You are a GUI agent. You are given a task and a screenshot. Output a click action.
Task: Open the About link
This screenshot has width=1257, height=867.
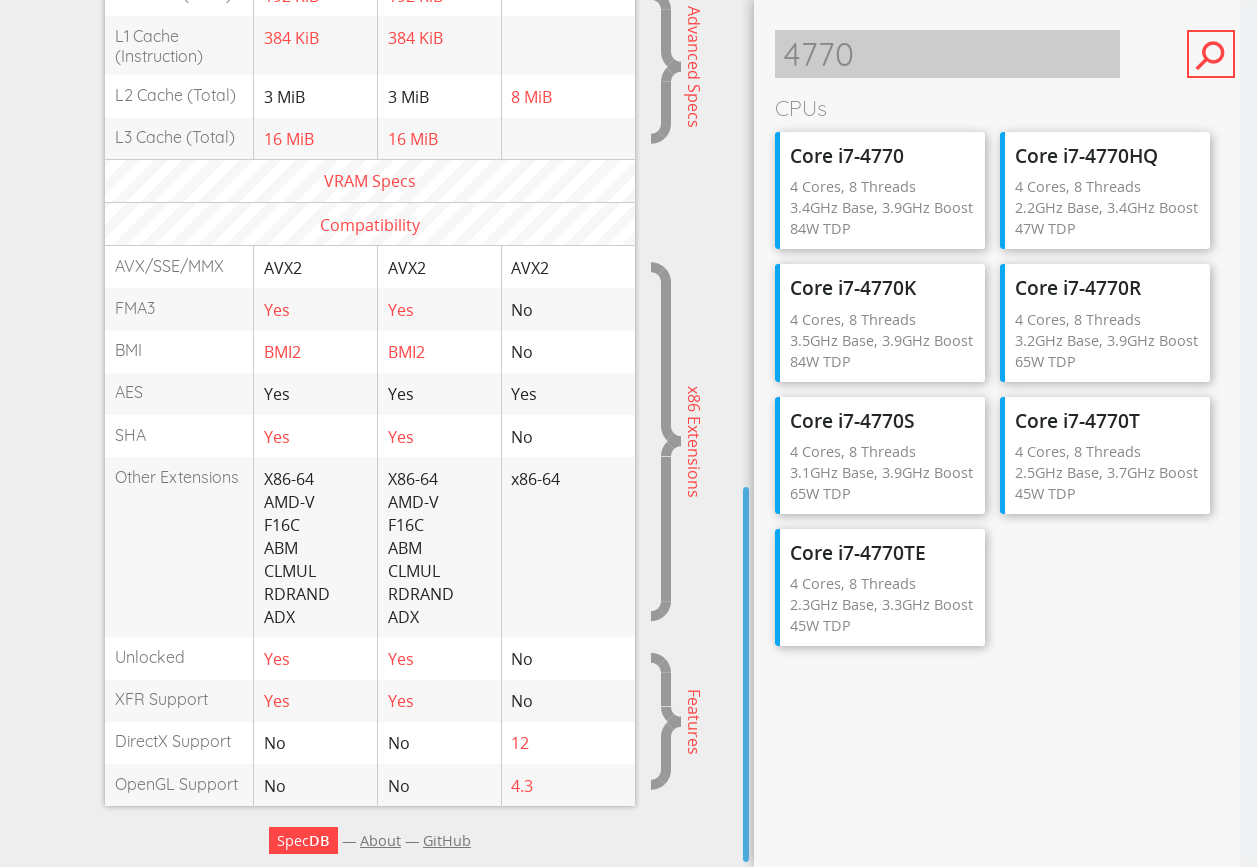(380, 841)
